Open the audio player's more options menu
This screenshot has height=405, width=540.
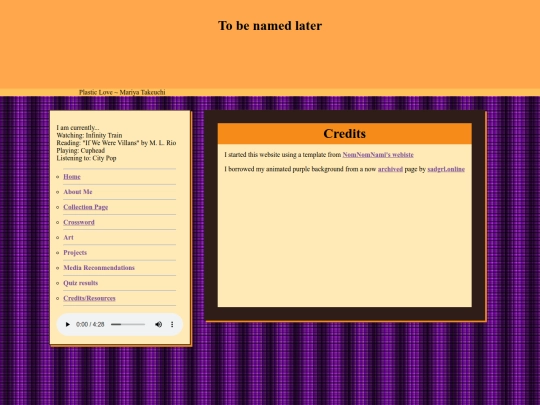(x=172, y=324)
